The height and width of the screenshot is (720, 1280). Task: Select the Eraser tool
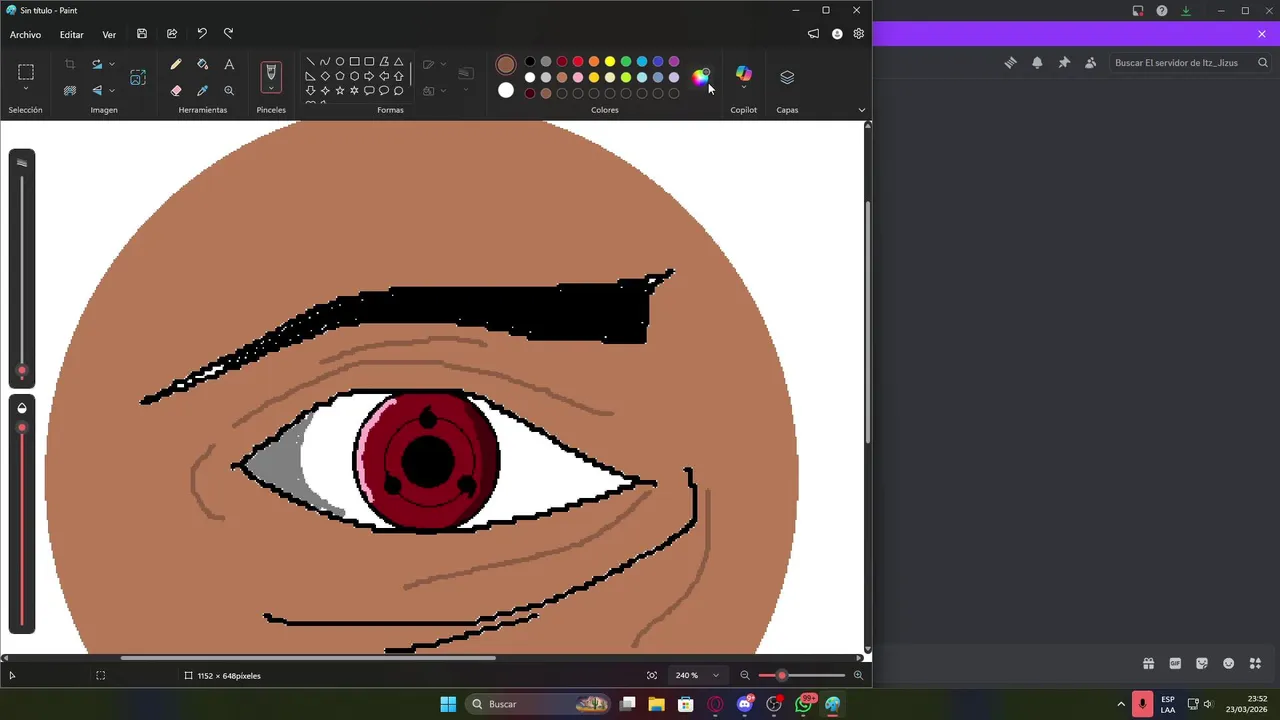[x=176, y=90]
